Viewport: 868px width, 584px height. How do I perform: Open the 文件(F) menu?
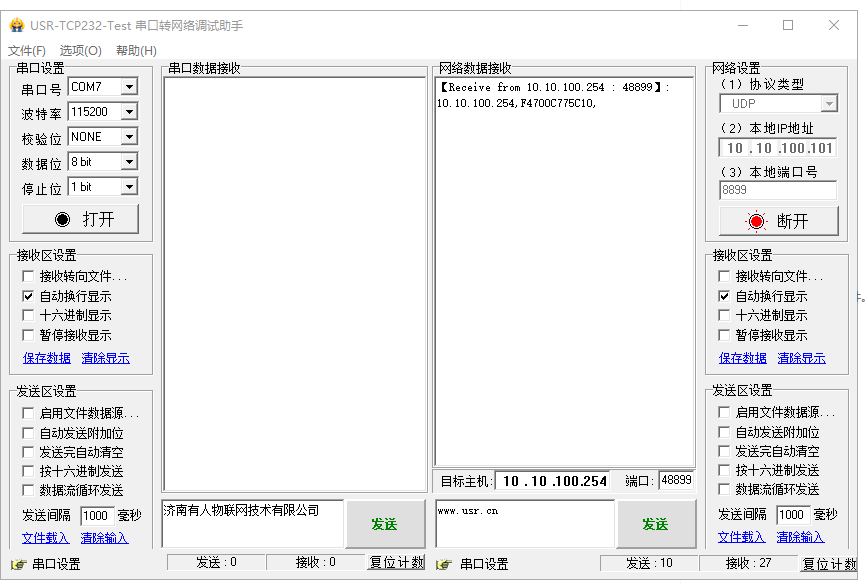point(27,51)
